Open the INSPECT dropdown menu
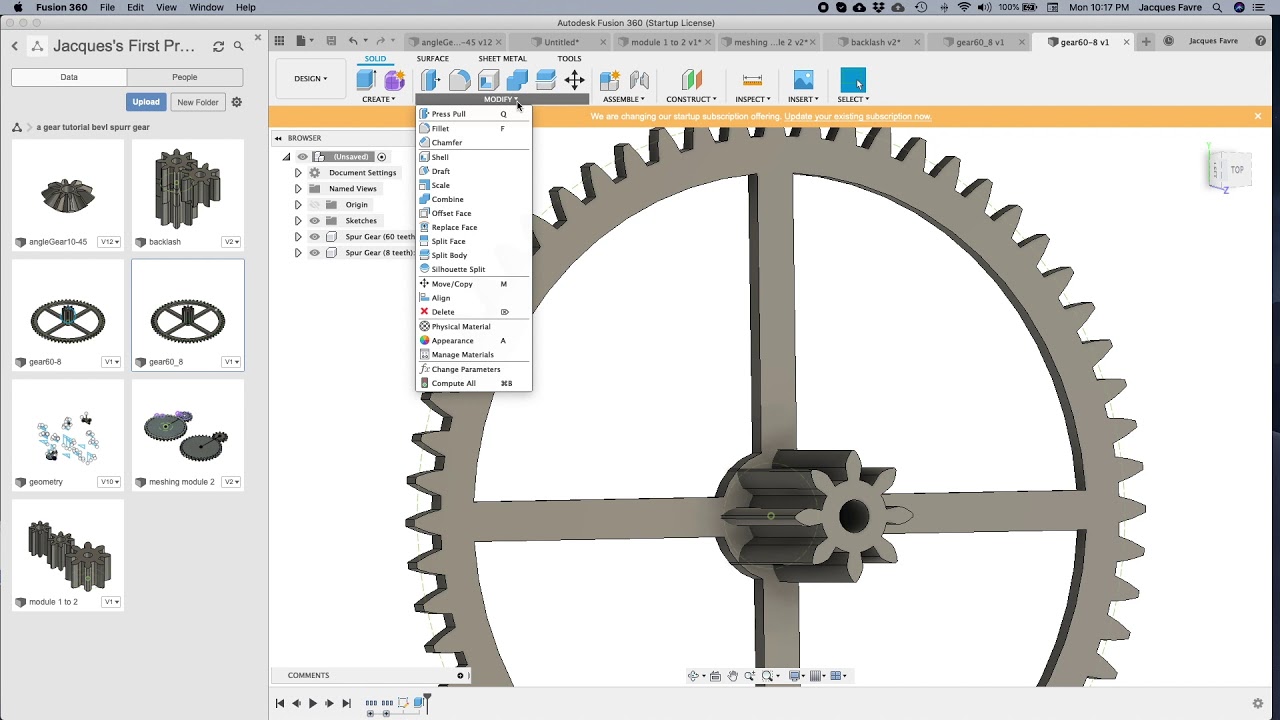1280x720 pixels. [753, 99]
